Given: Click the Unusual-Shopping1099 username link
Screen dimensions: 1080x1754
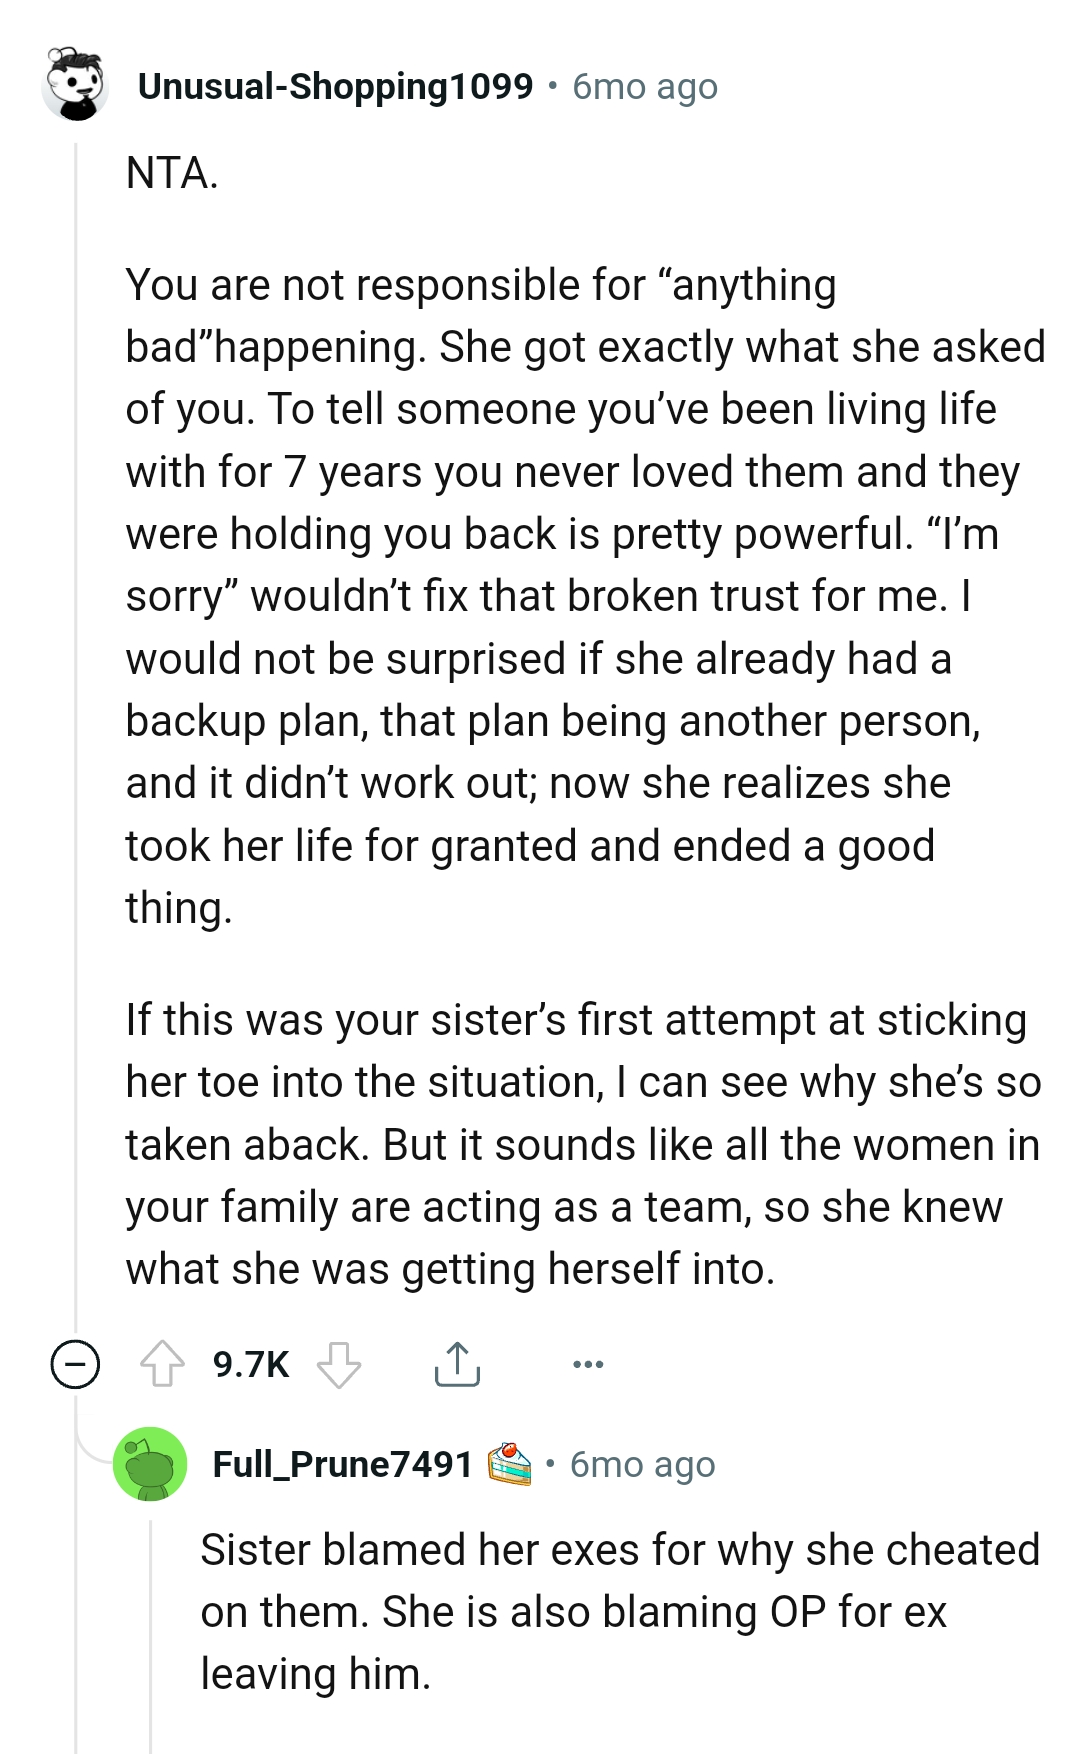Looking at the screenshot, I should pyautogui.click(x=335, y=87).
